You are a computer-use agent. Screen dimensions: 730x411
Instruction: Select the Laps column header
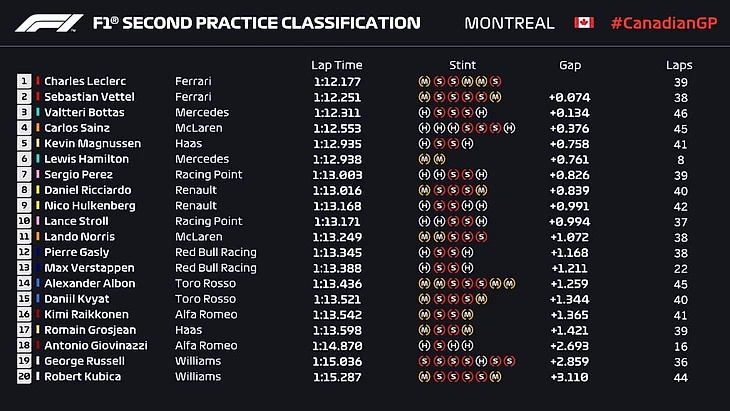tap(679, 65)
